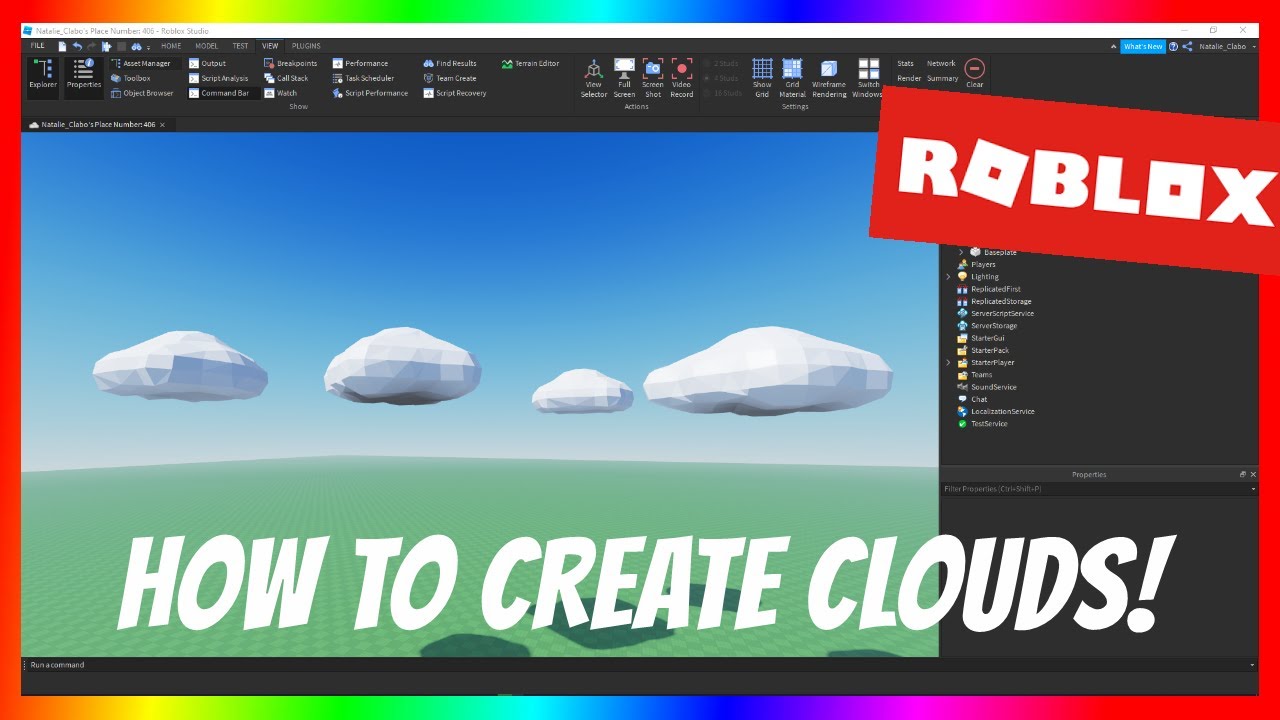This screenshot has height=720, width=1280.
Task: Open the Properties filter dropdown arrow
Action: coord(1253,489)
